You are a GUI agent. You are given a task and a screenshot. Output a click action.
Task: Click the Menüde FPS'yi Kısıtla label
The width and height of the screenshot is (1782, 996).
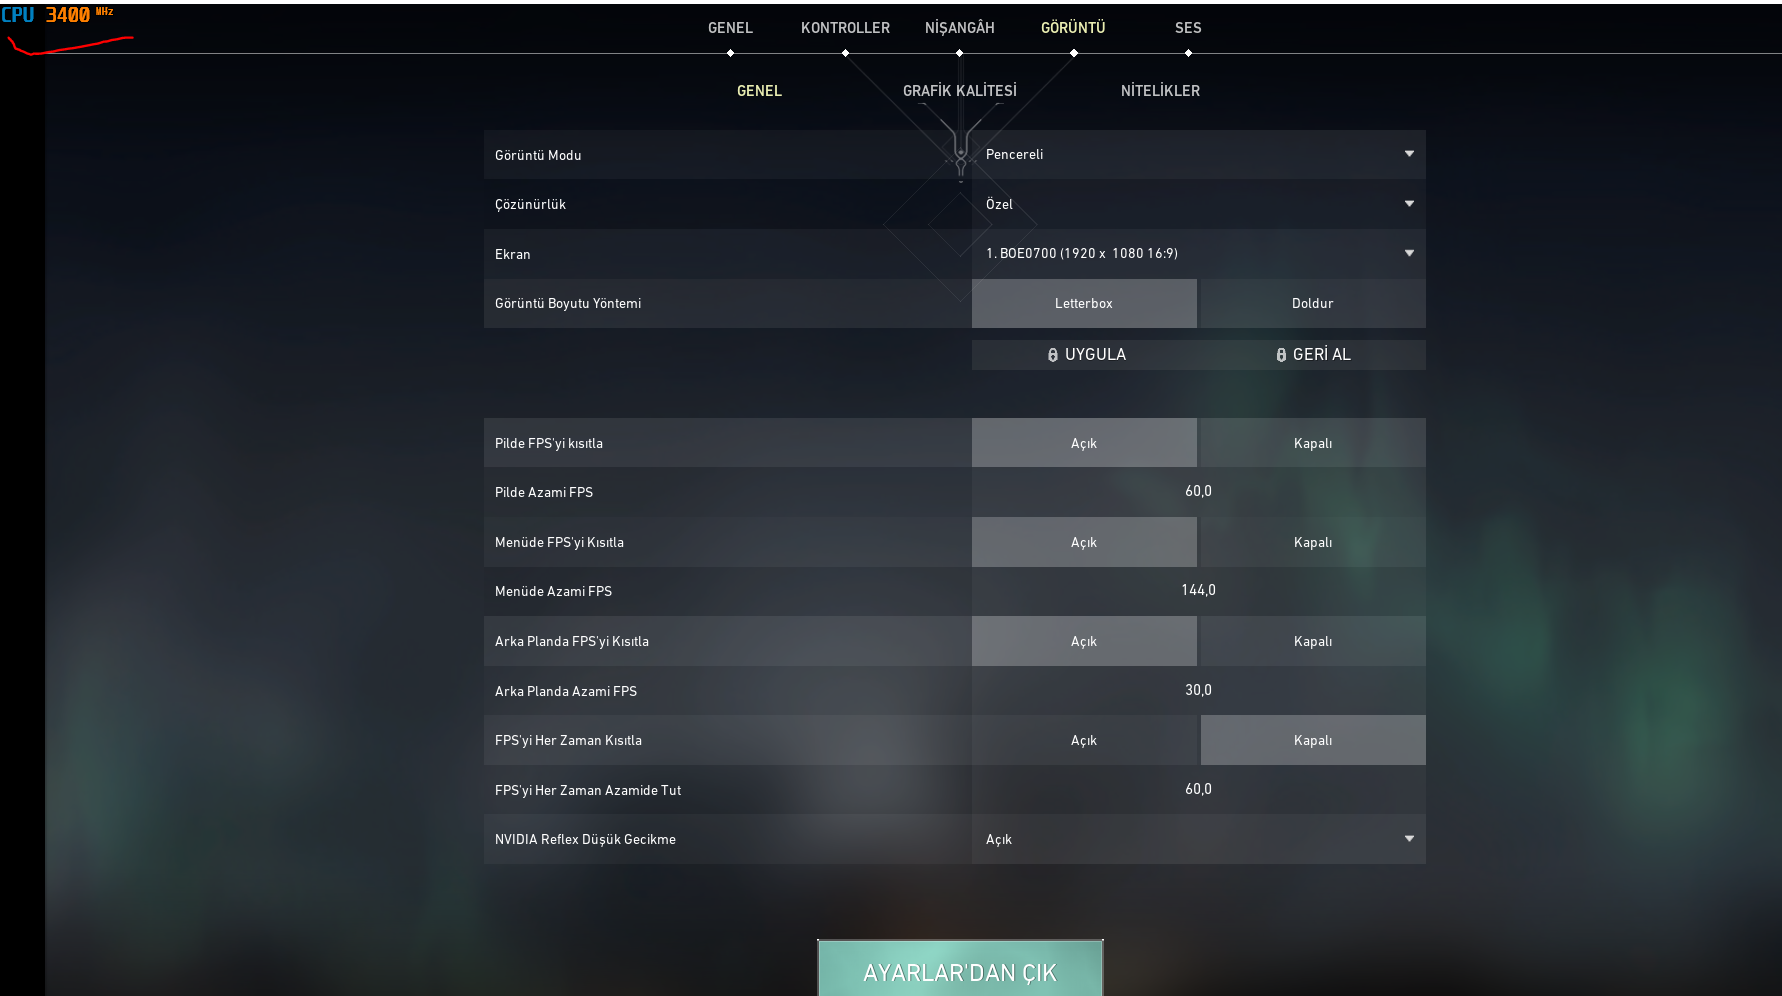[x=559, y=542]
